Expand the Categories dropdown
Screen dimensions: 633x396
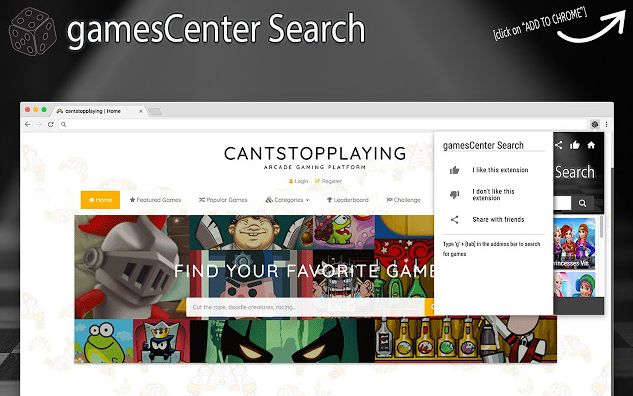pos(287,200)
